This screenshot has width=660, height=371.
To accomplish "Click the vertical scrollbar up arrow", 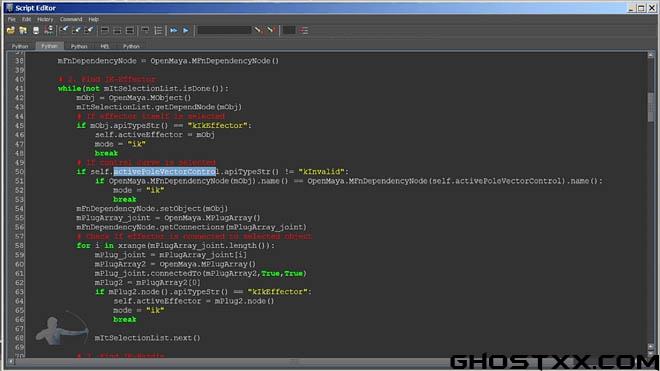I will pyautogui.click(x=651, y=55).
